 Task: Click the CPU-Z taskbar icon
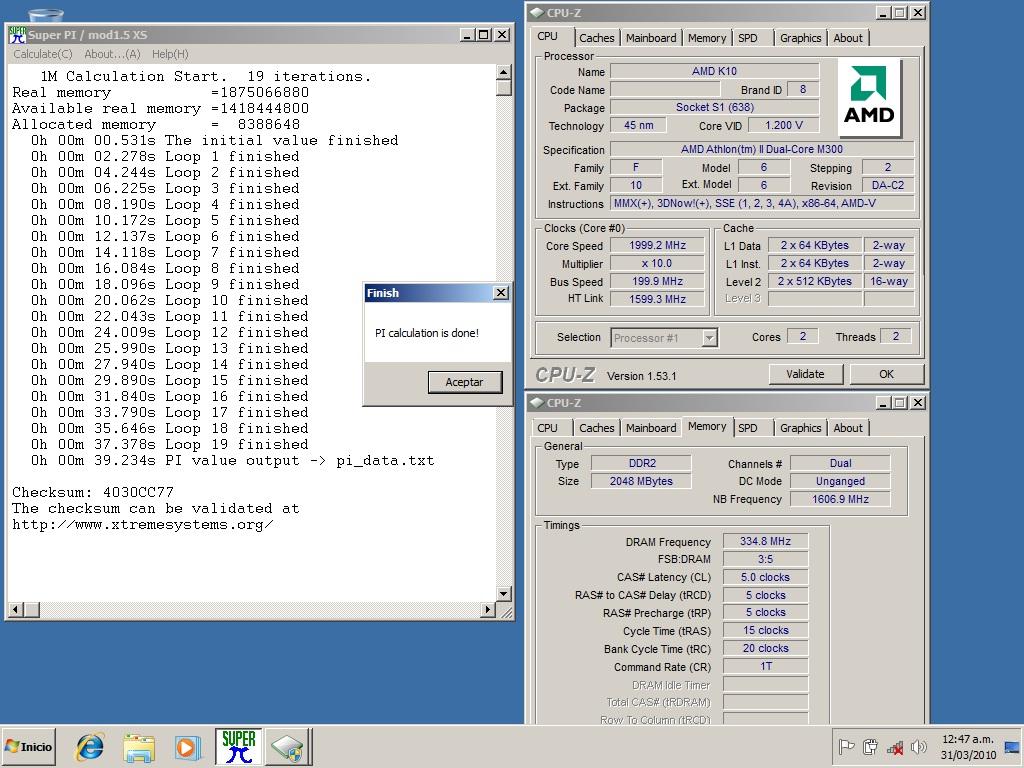(x=287, y=747)
